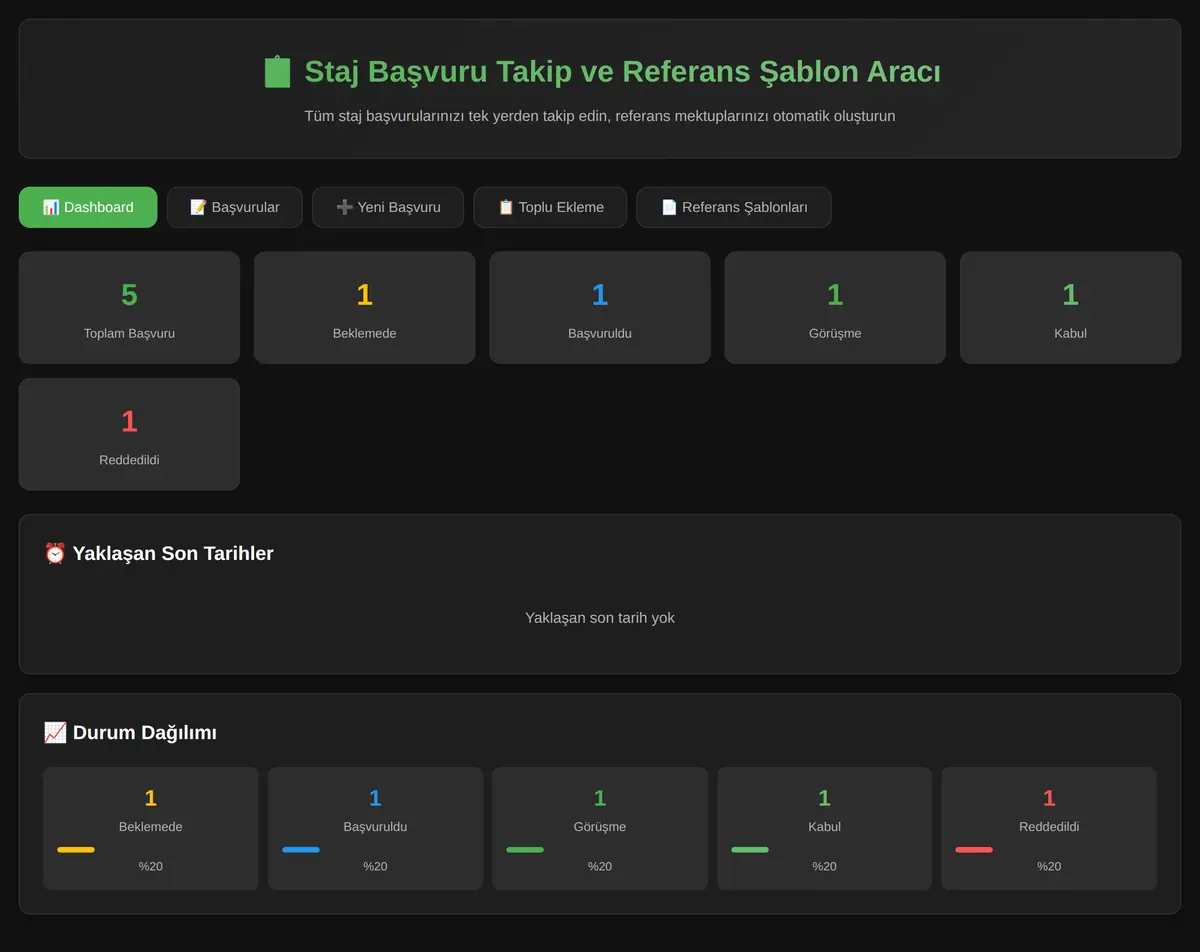This screenshot has width=1200, height=952.
Task: Select the top Görüşme stat card
Action: tap(835, 307)
